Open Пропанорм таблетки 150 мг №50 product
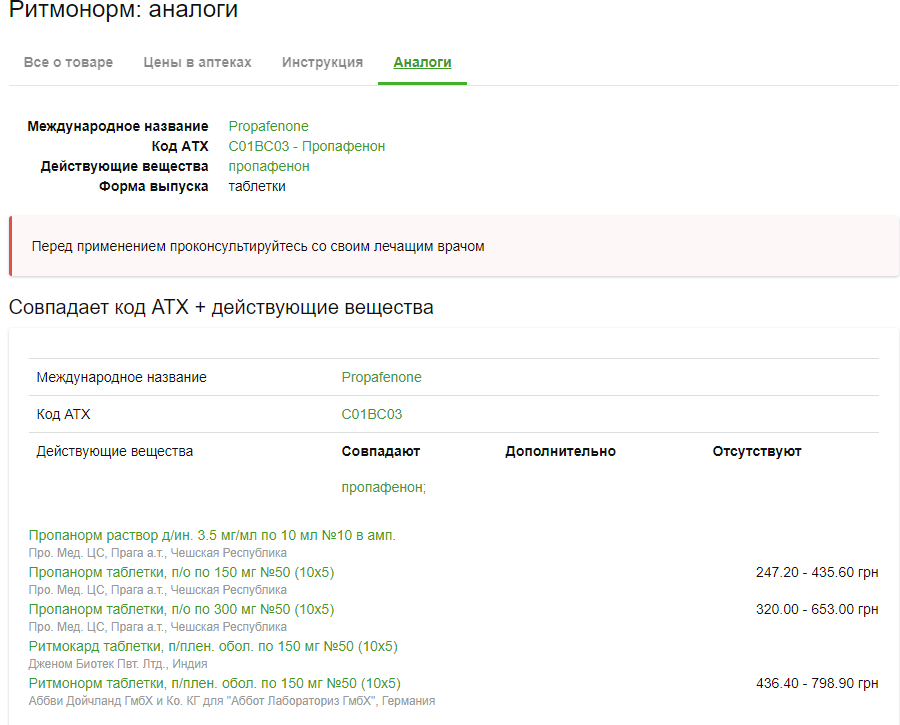900x725 pixels. pyautogui.click(x=181, y=572)
